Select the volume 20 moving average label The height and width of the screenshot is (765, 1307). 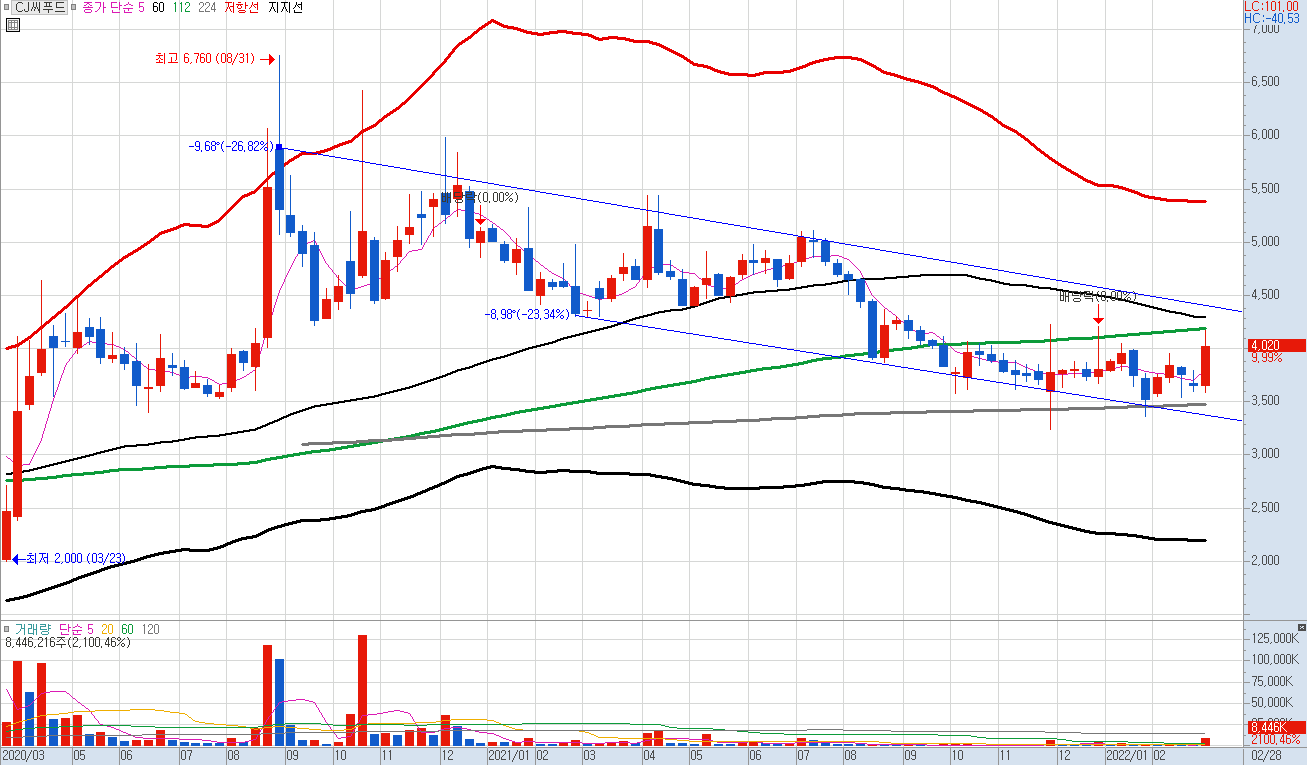[x=107, y=629]
